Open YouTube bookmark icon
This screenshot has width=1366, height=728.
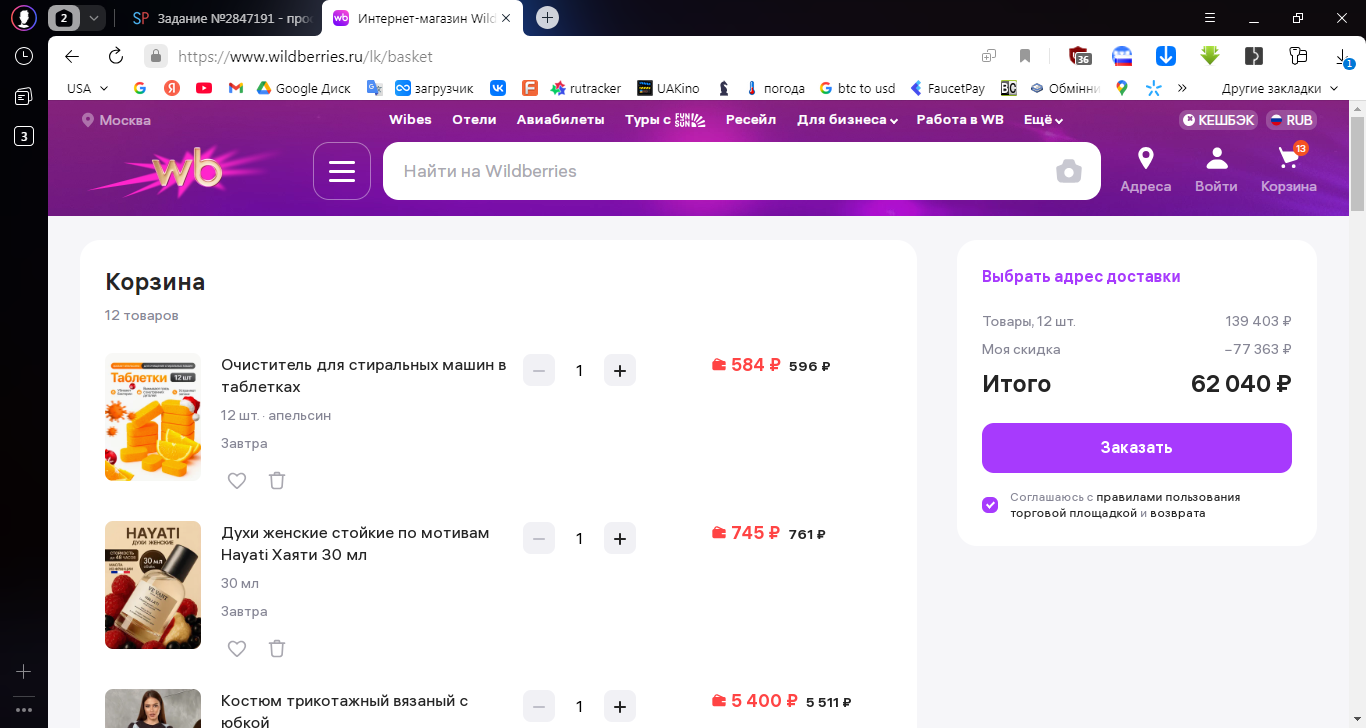204,88
